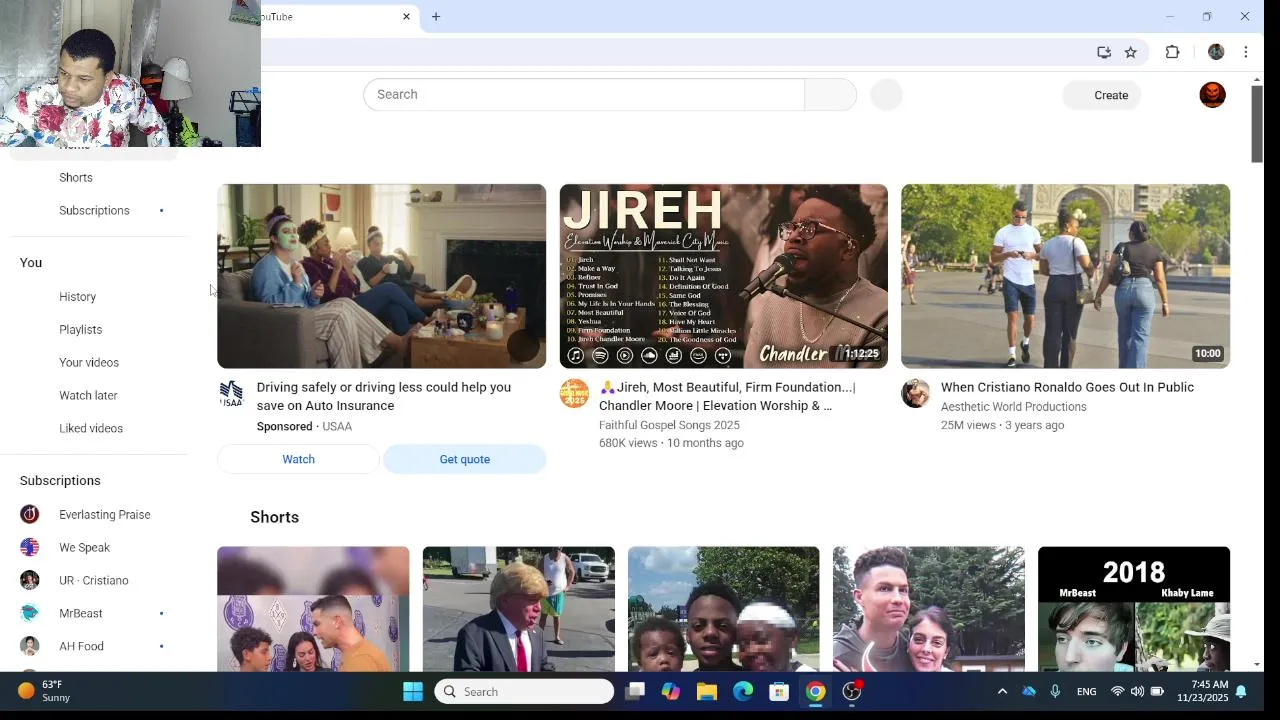The image size is (1280, 720).
Task: Show hidden system tray icons
Action: [1002, 691]
